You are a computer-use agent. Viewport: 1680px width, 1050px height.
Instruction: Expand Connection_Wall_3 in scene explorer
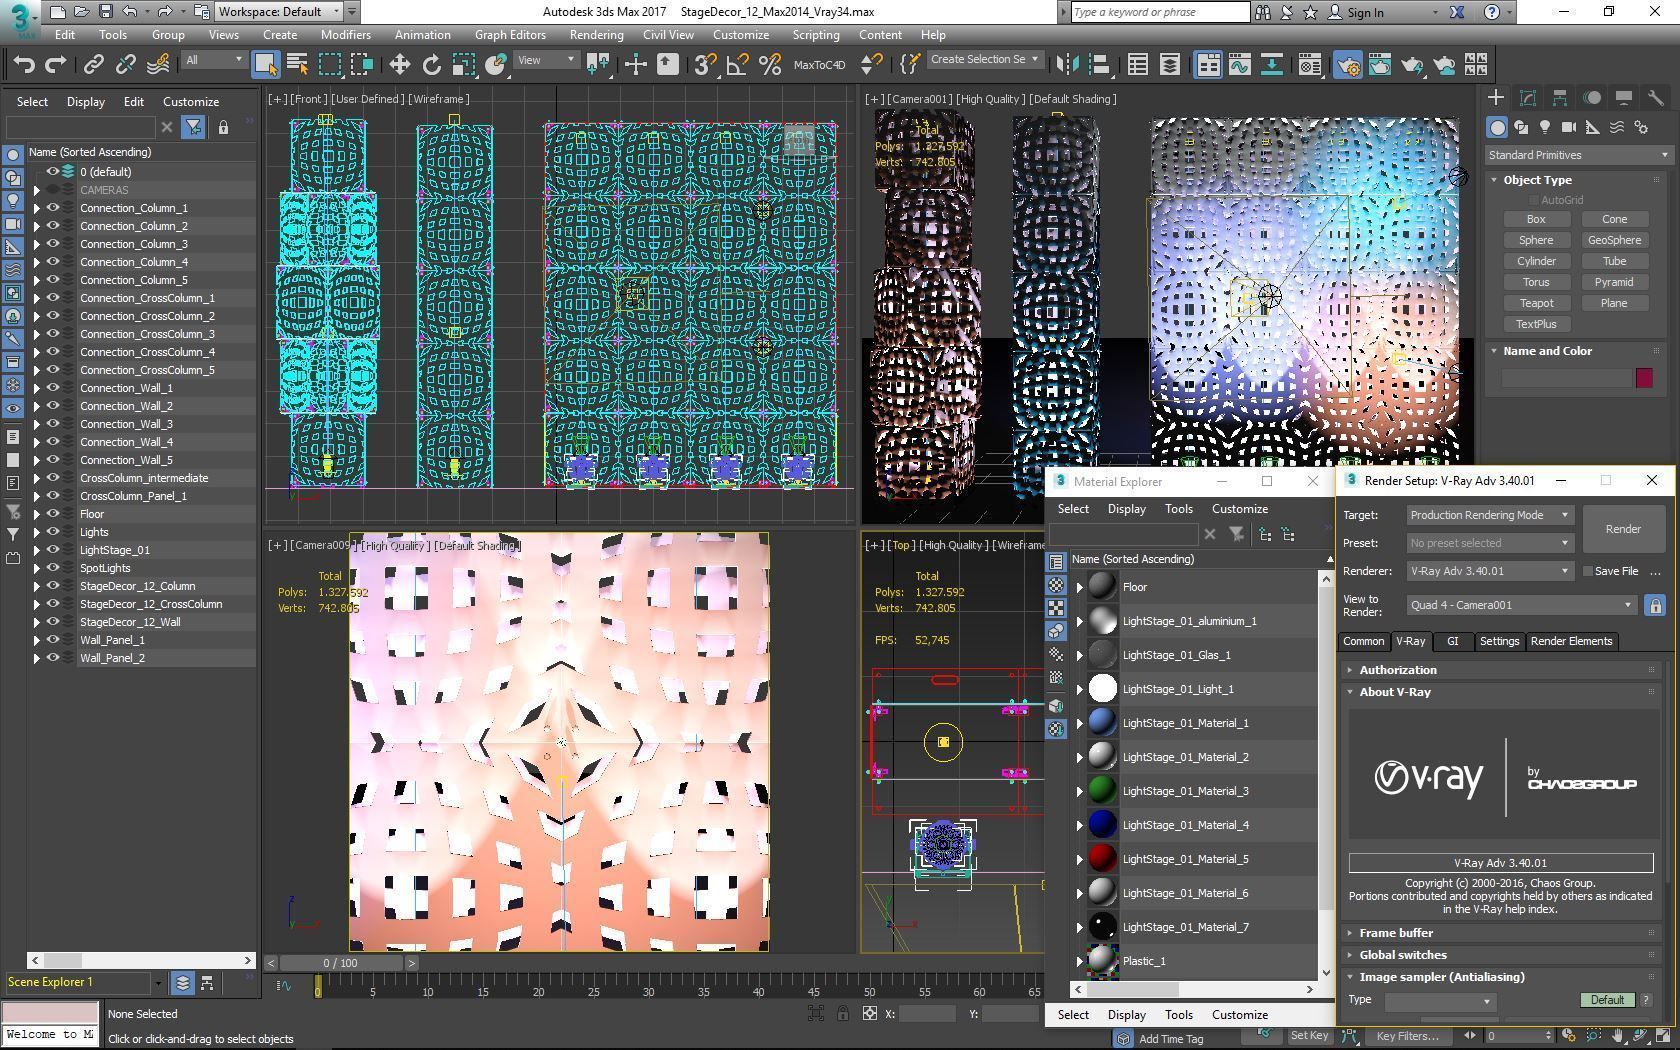tap(37, 424)
